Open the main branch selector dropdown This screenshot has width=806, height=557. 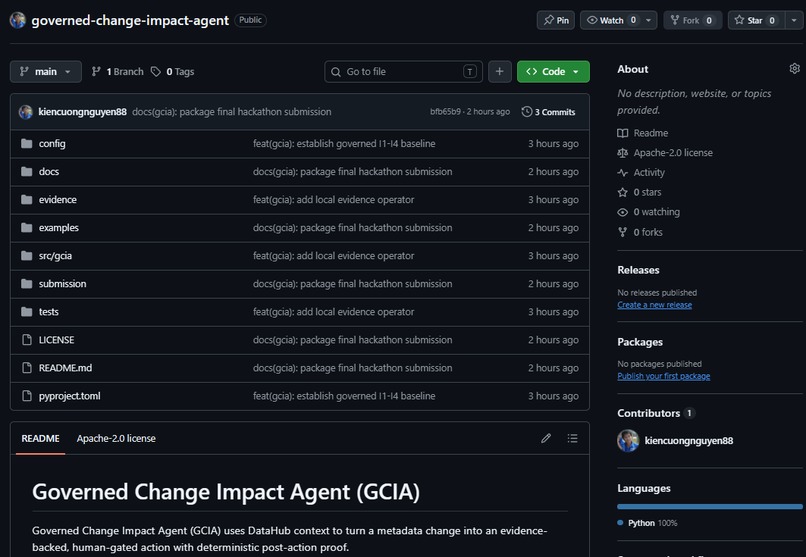pos(45,71)
